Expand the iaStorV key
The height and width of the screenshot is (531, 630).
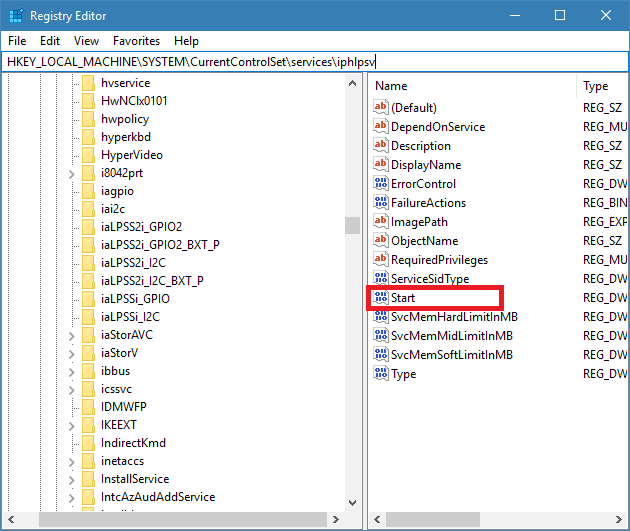72,354
